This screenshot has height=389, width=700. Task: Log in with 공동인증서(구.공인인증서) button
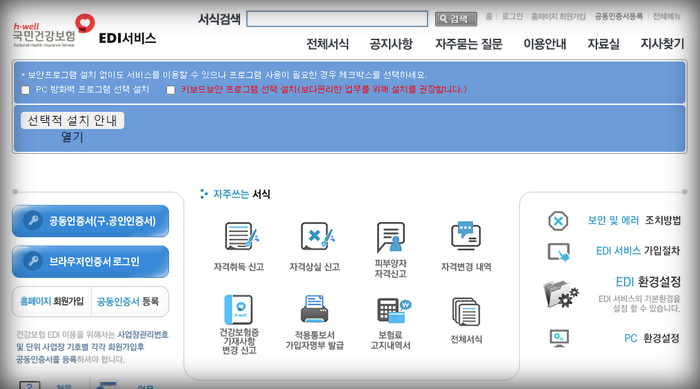pos(90,221)
